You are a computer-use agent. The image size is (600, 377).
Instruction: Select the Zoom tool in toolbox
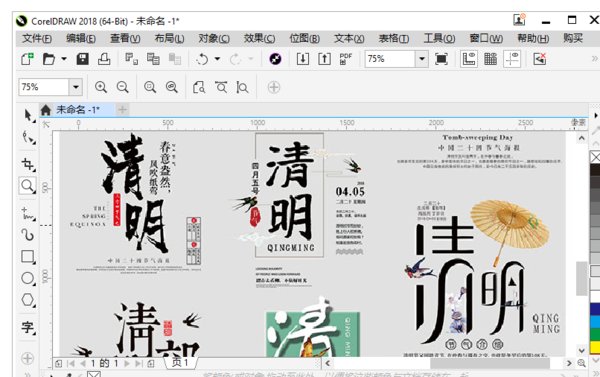click(28, 186)
